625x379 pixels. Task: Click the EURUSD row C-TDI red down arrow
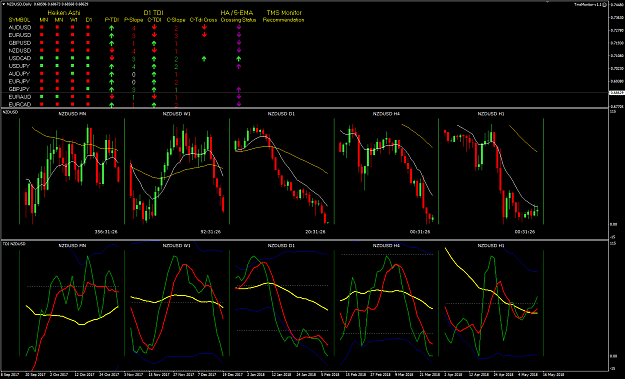click(154, 35)
